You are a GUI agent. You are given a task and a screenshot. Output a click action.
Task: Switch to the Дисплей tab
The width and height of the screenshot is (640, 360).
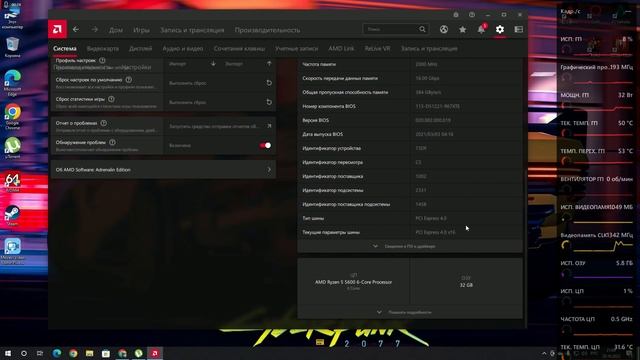140,49
